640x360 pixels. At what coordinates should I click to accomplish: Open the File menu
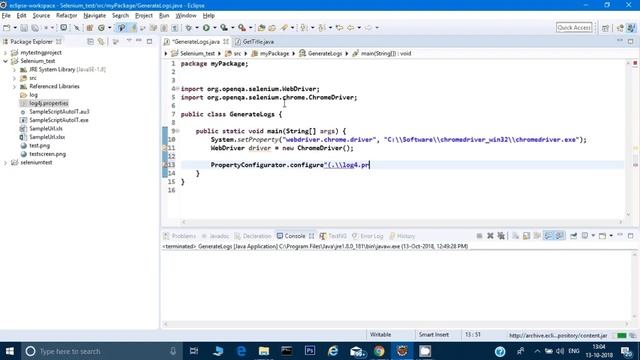6,16
